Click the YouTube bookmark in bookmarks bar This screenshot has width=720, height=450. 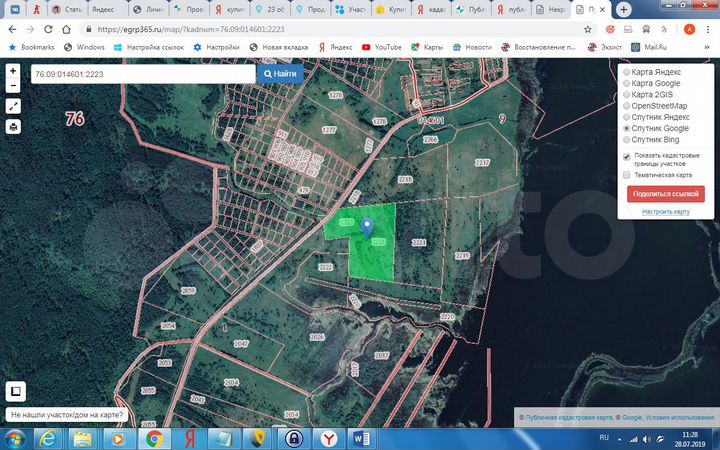pos(382,47)
